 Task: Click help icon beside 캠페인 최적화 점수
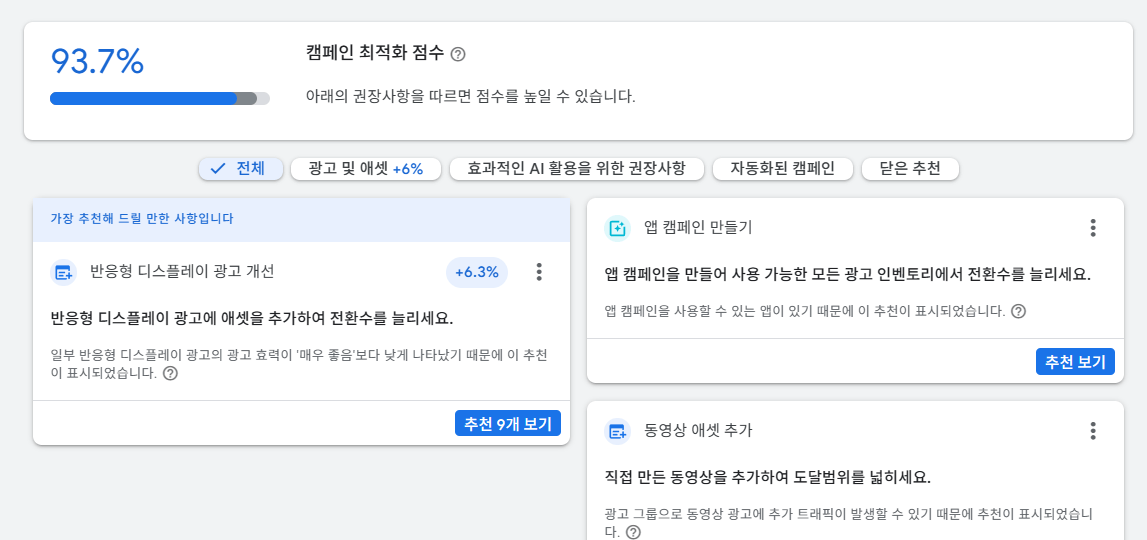click(458, 54)
